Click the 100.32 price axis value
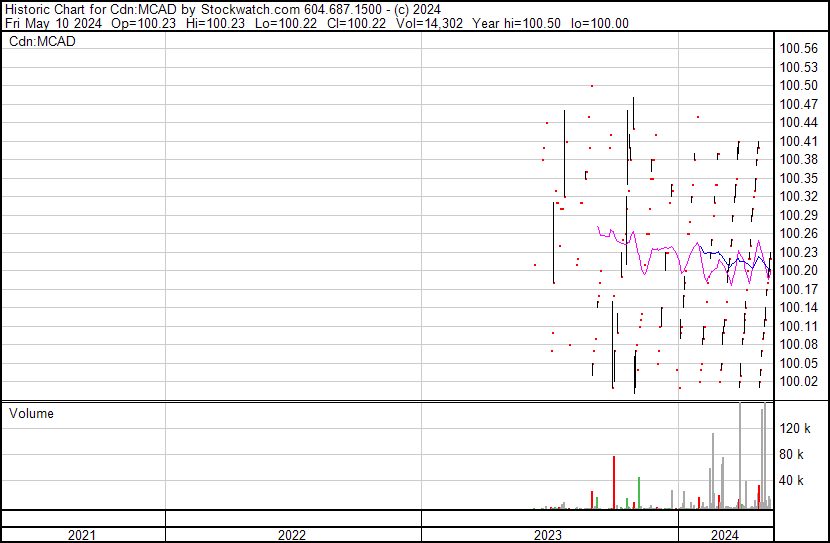Viewport: 830px width, 543px height. (799, 196)
